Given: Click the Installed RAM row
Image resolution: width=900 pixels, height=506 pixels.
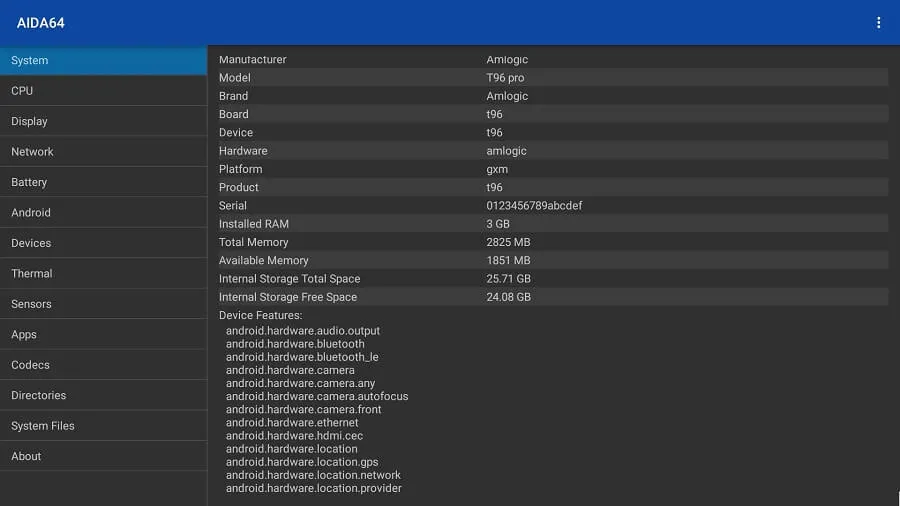Looking at the screenshot, I should pyautogui.click(x=552, y=224).
